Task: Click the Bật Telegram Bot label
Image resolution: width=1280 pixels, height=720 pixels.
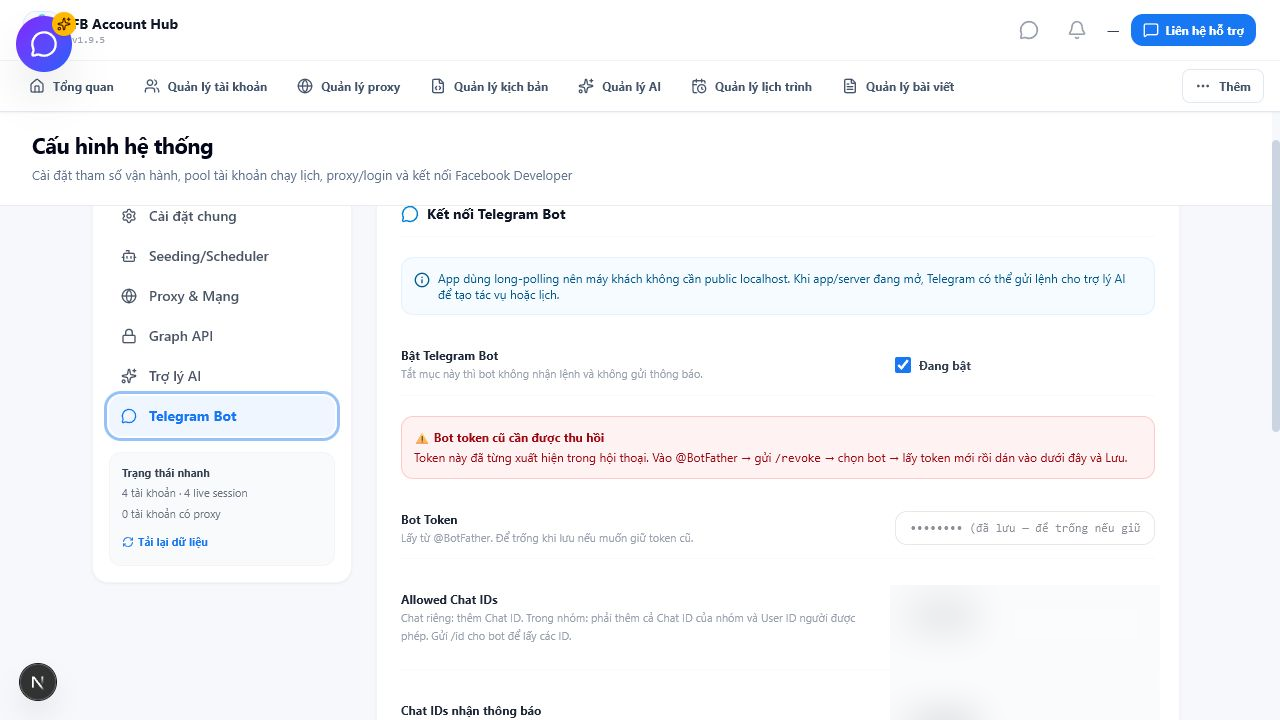Action: (449, 356)
